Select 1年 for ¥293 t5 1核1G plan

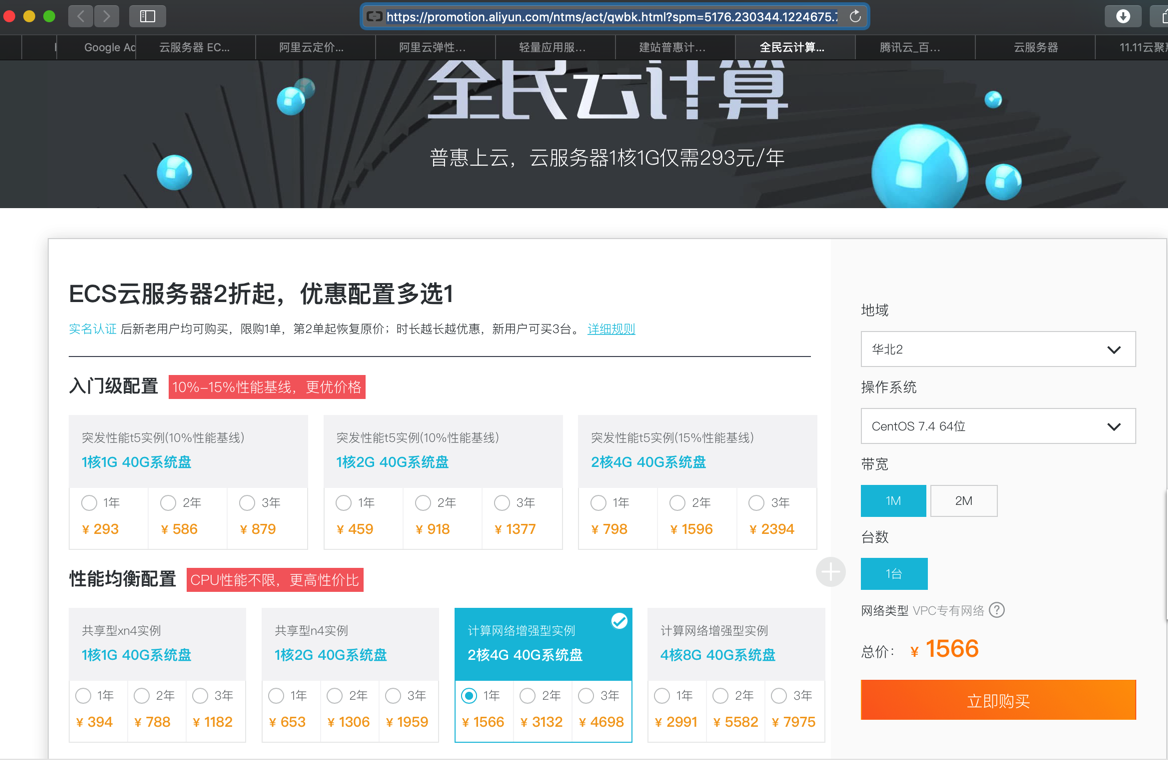tap(89, 503)
